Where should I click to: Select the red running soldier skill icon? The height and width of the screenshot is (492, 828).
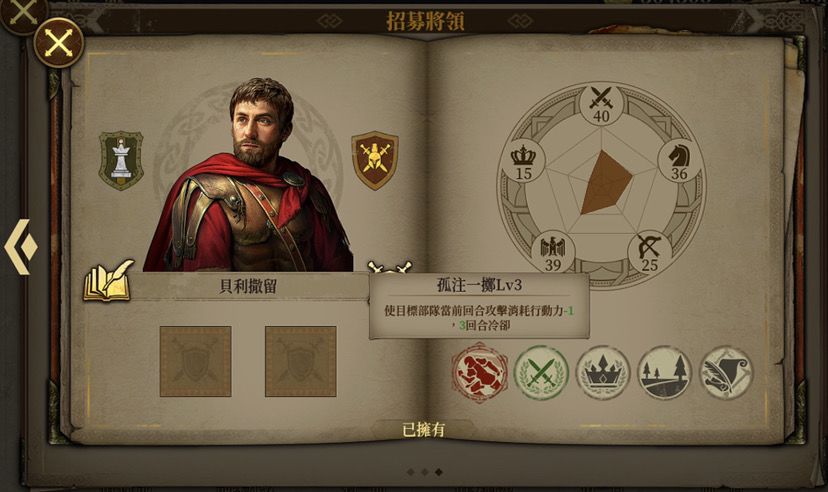(x=479, y=372)
